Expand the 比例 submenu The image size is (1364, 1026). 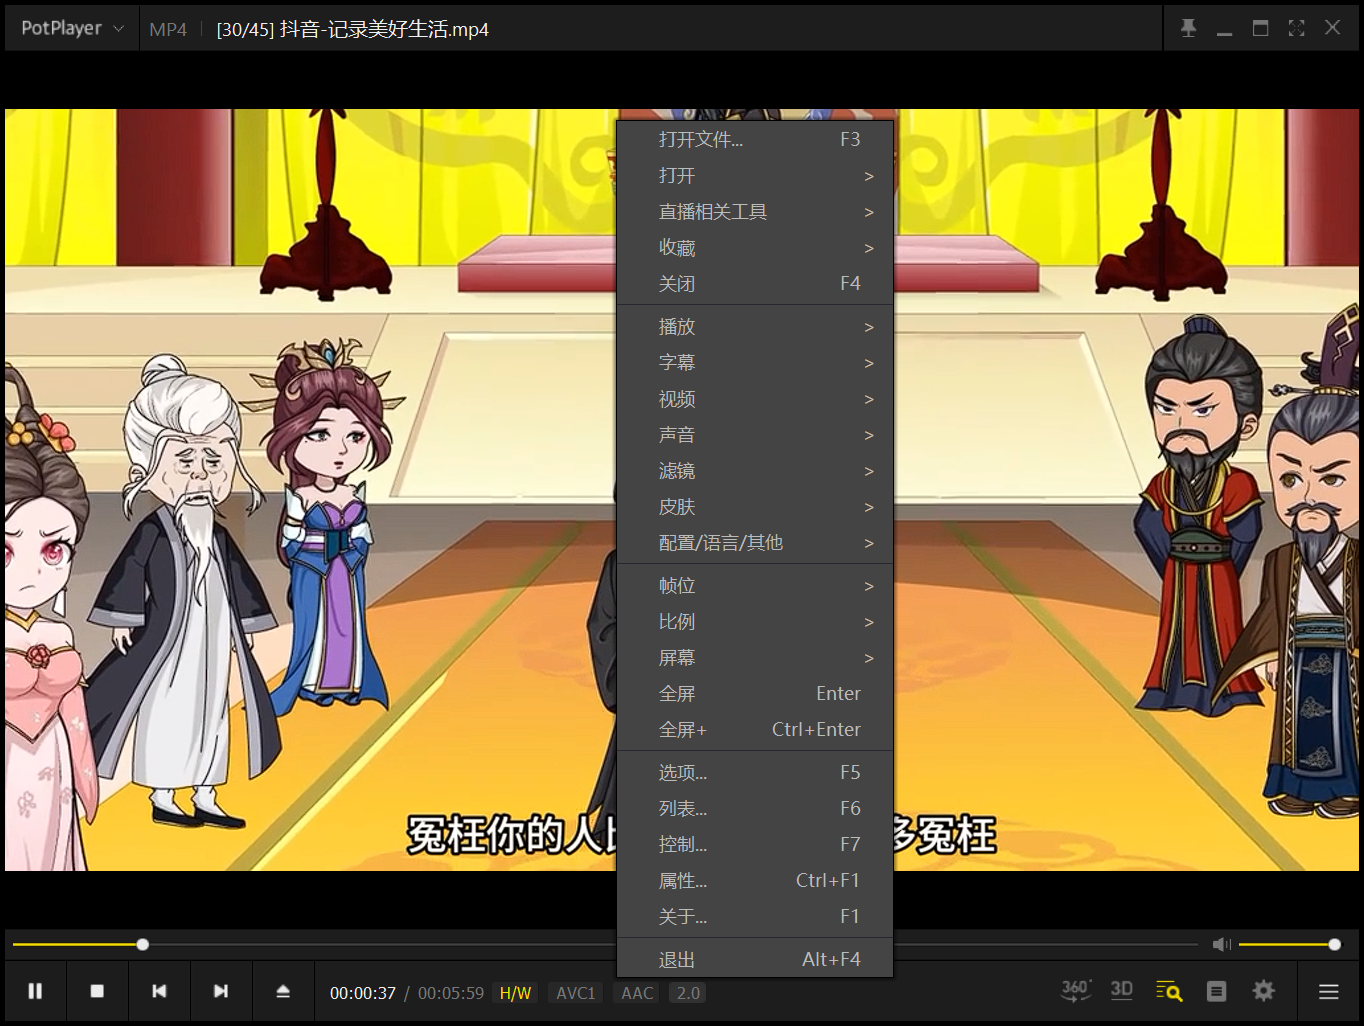pos(755,622)
